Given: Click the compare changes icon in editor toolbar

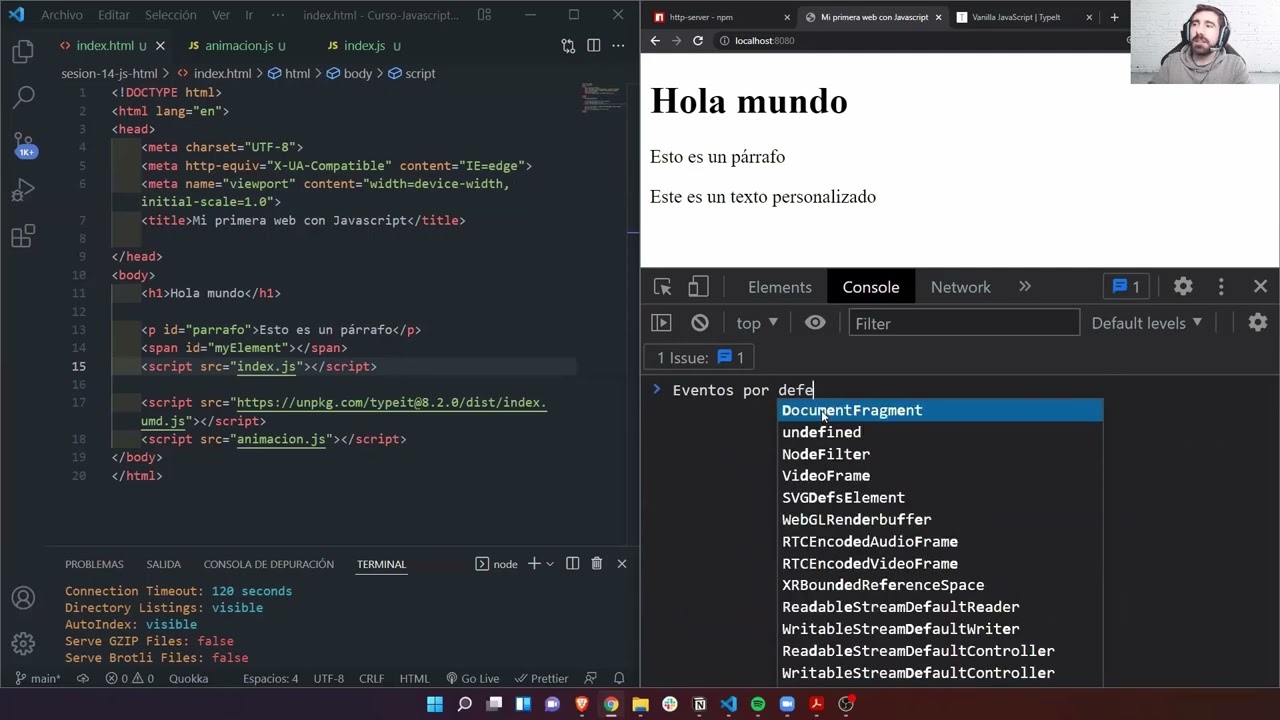Looking at the screenshot, I should tap(568, 46).
